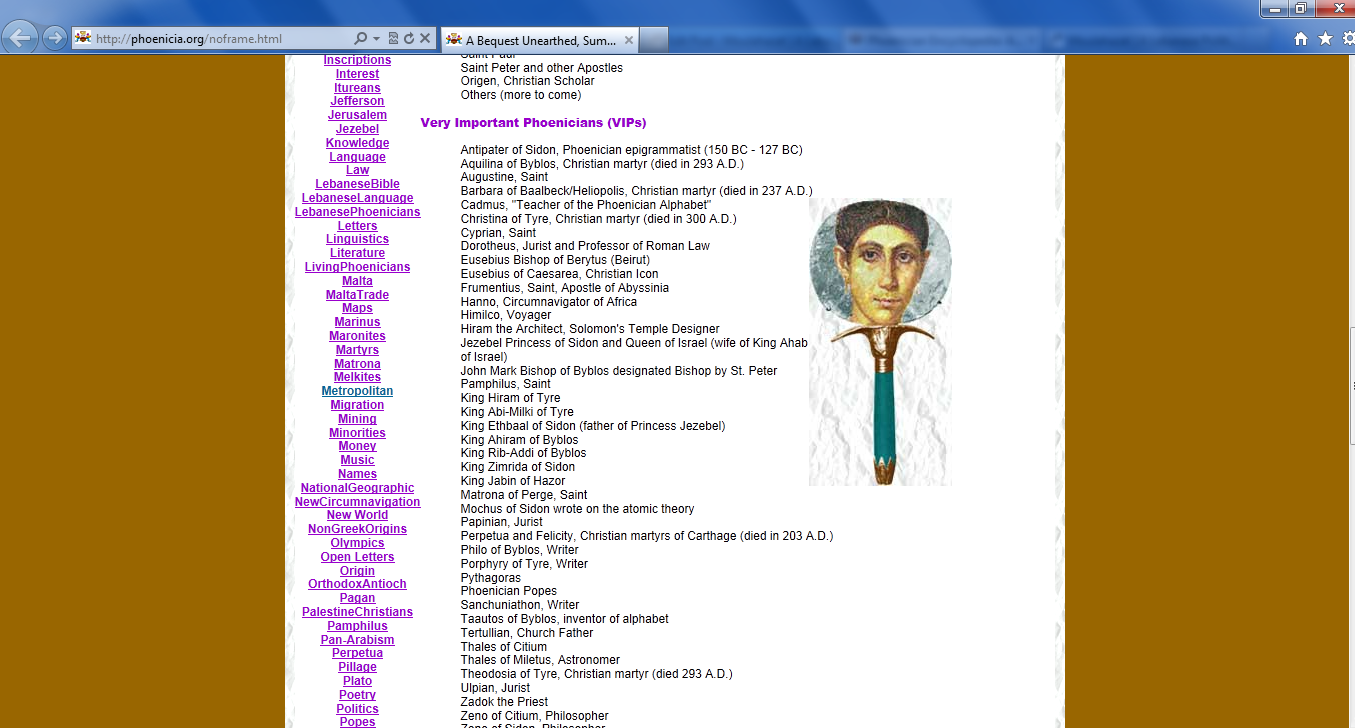Open the browser Home page icon
The image size is (1355, 728).
[x=1301, y=39]
